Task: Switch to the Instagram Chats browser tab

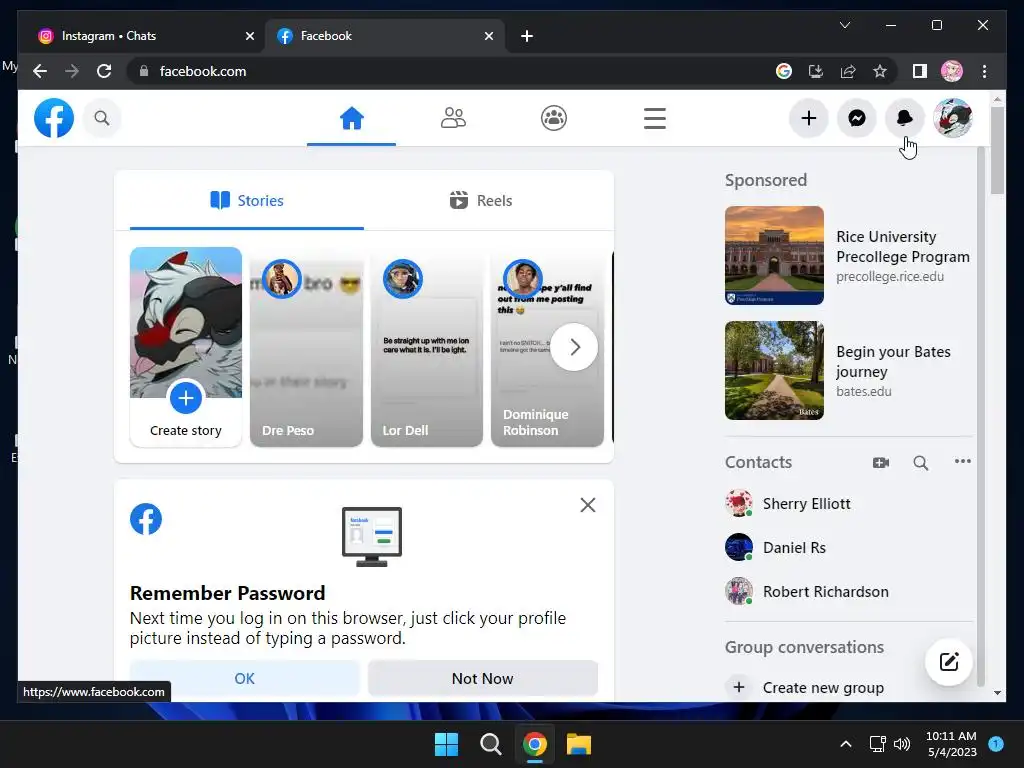Action: (x=144, y=36)
